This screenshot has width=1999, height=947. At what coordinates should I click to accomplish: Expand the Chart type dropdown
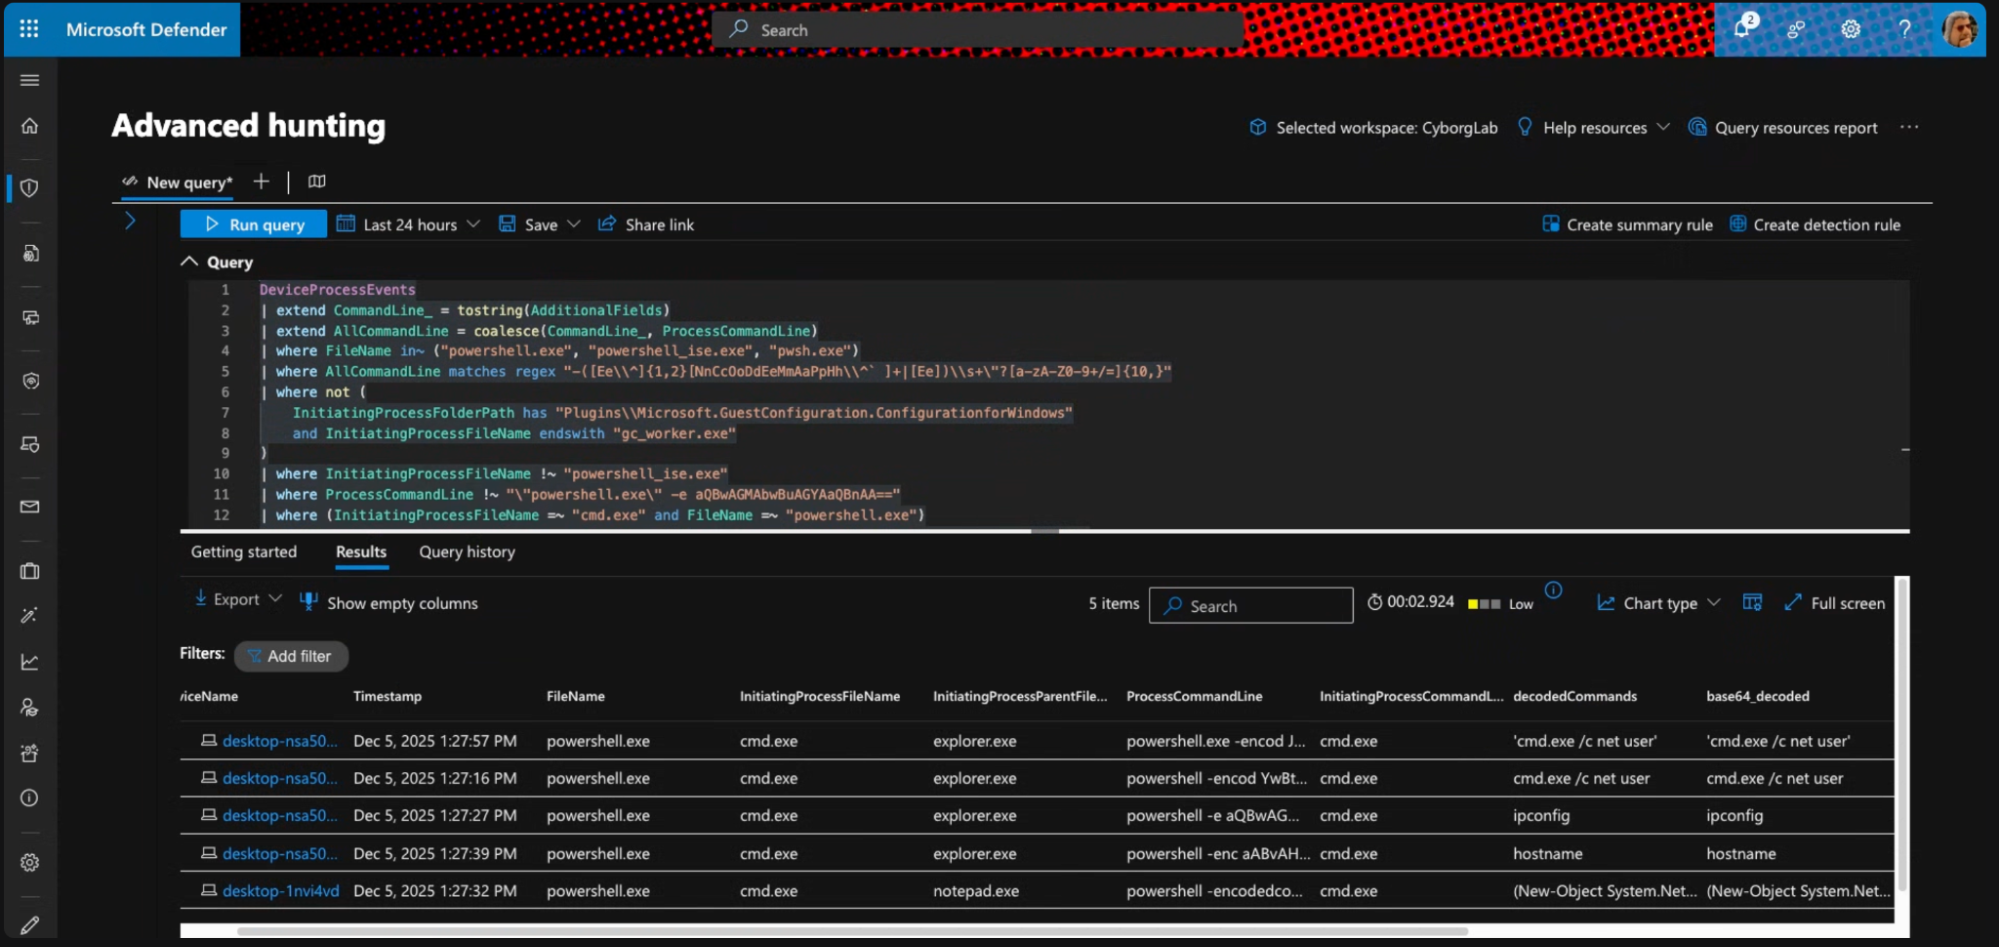[x=1659, y=603]
